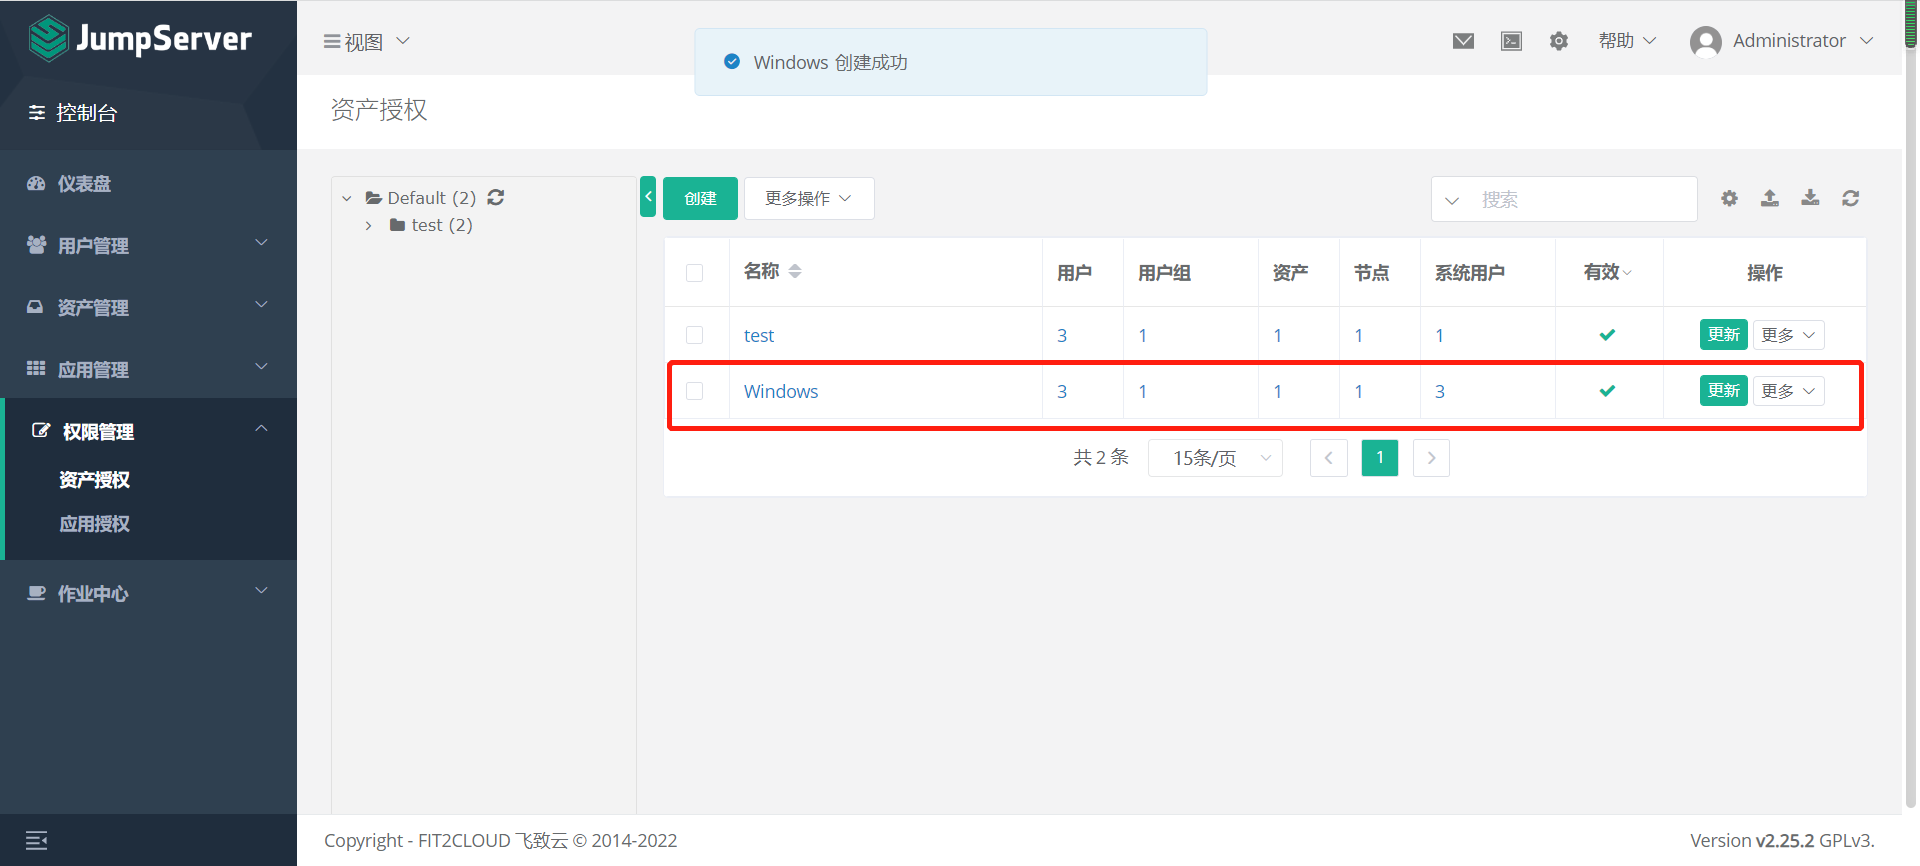The image size is (1920, 866).
Task: Click the 创建 button
Action: 700,198
